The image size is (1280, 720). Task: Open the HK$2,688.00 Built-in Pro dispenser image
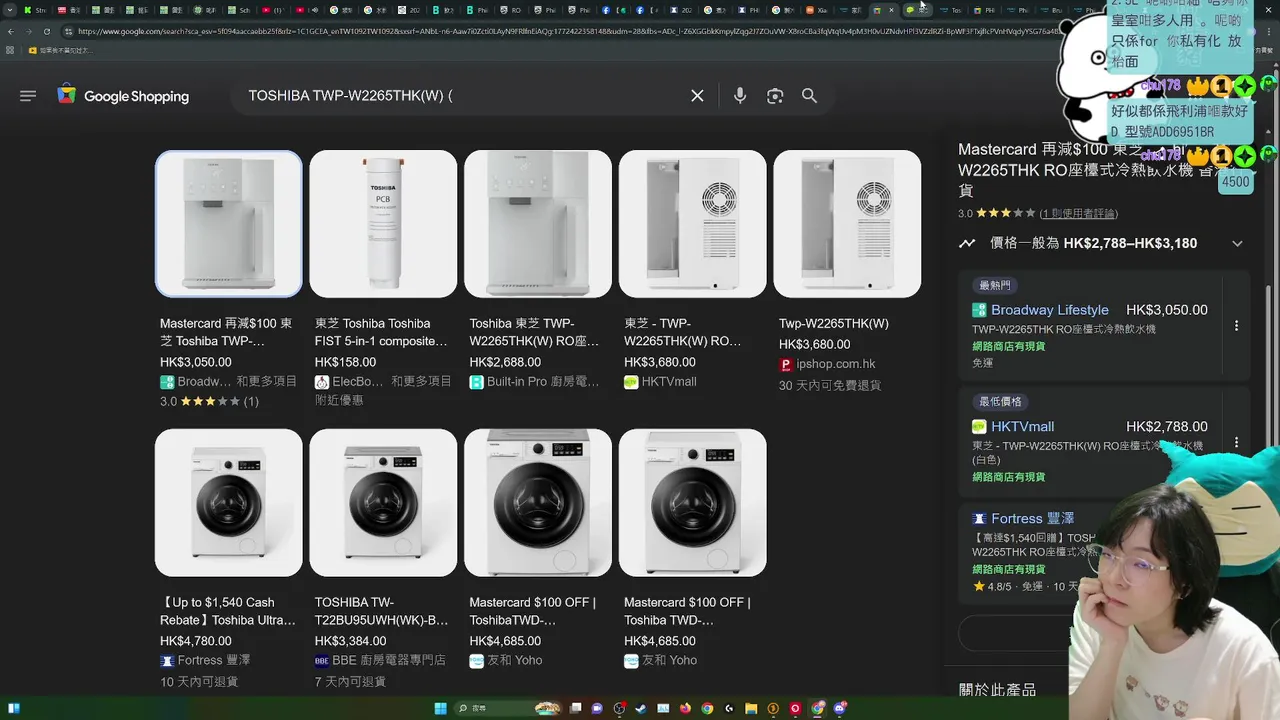(x=538, y=224)
